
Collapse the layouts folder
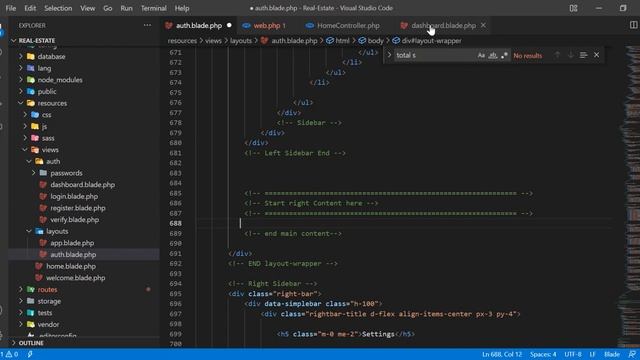(x=57, y=231)
